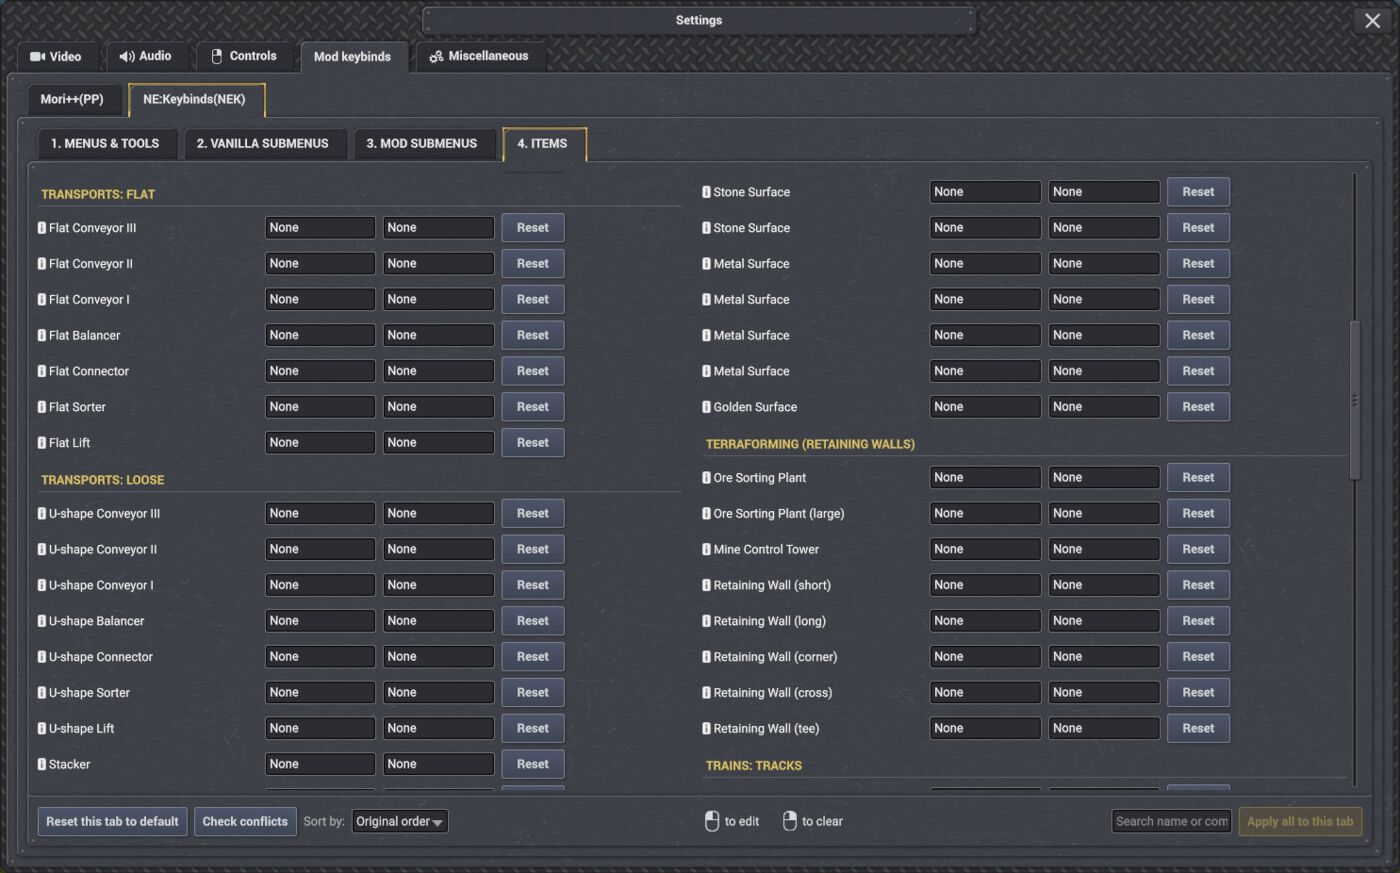Click the info icon next to U-shape Sorter
Screen dimensions: 1400x873
click(42, 693)
